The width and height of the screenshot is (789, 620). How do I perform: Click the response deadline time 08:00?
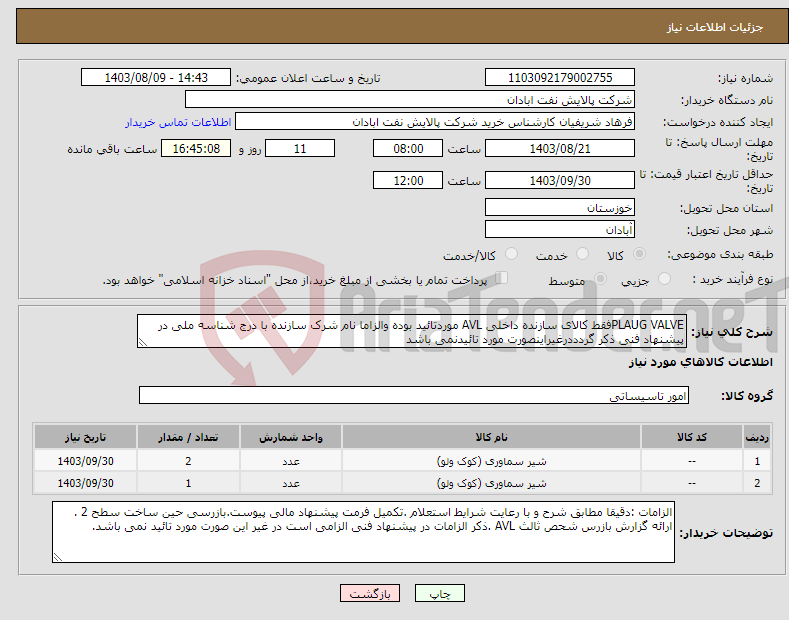point(408,148)
